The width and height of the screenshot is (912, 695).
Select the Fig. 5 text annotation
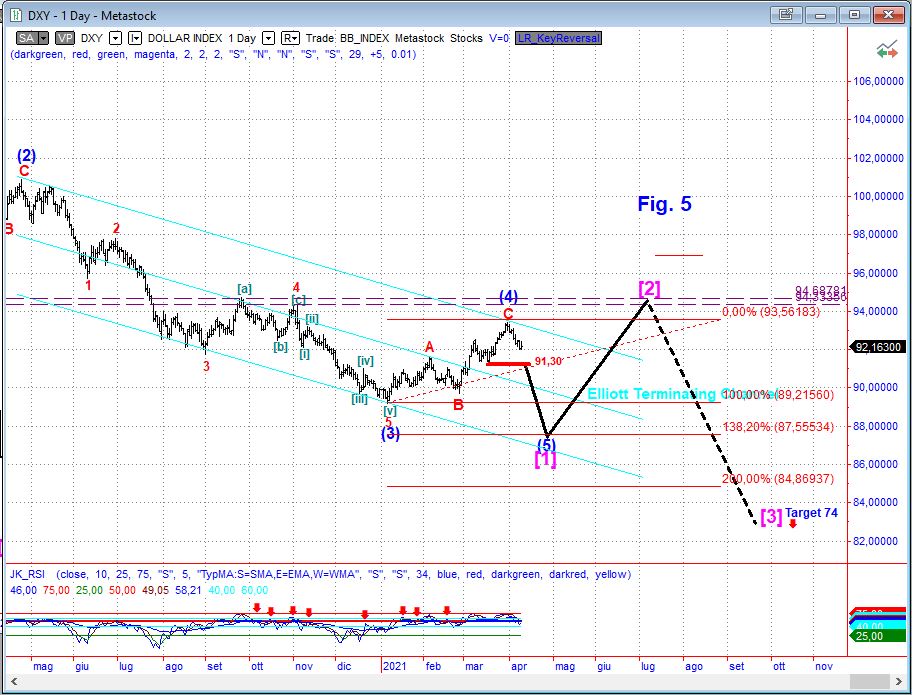point(664,205)
